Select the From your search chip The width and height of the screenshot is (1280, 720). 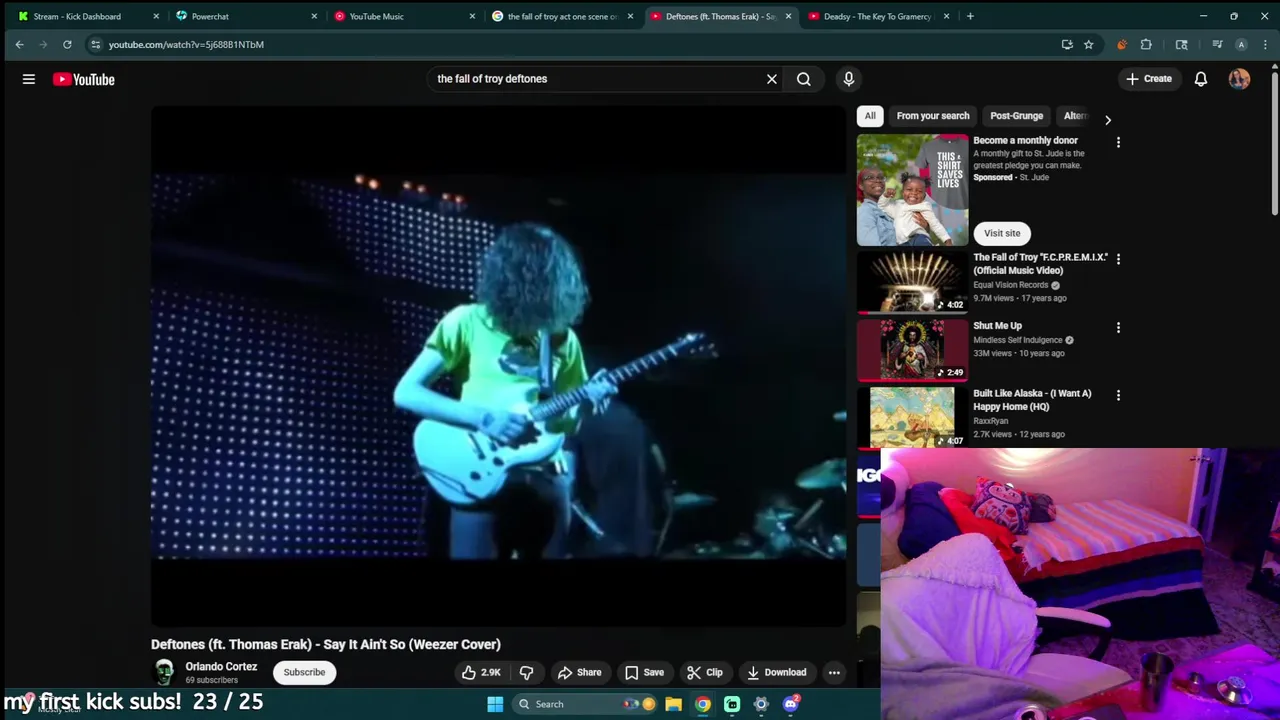933,116
